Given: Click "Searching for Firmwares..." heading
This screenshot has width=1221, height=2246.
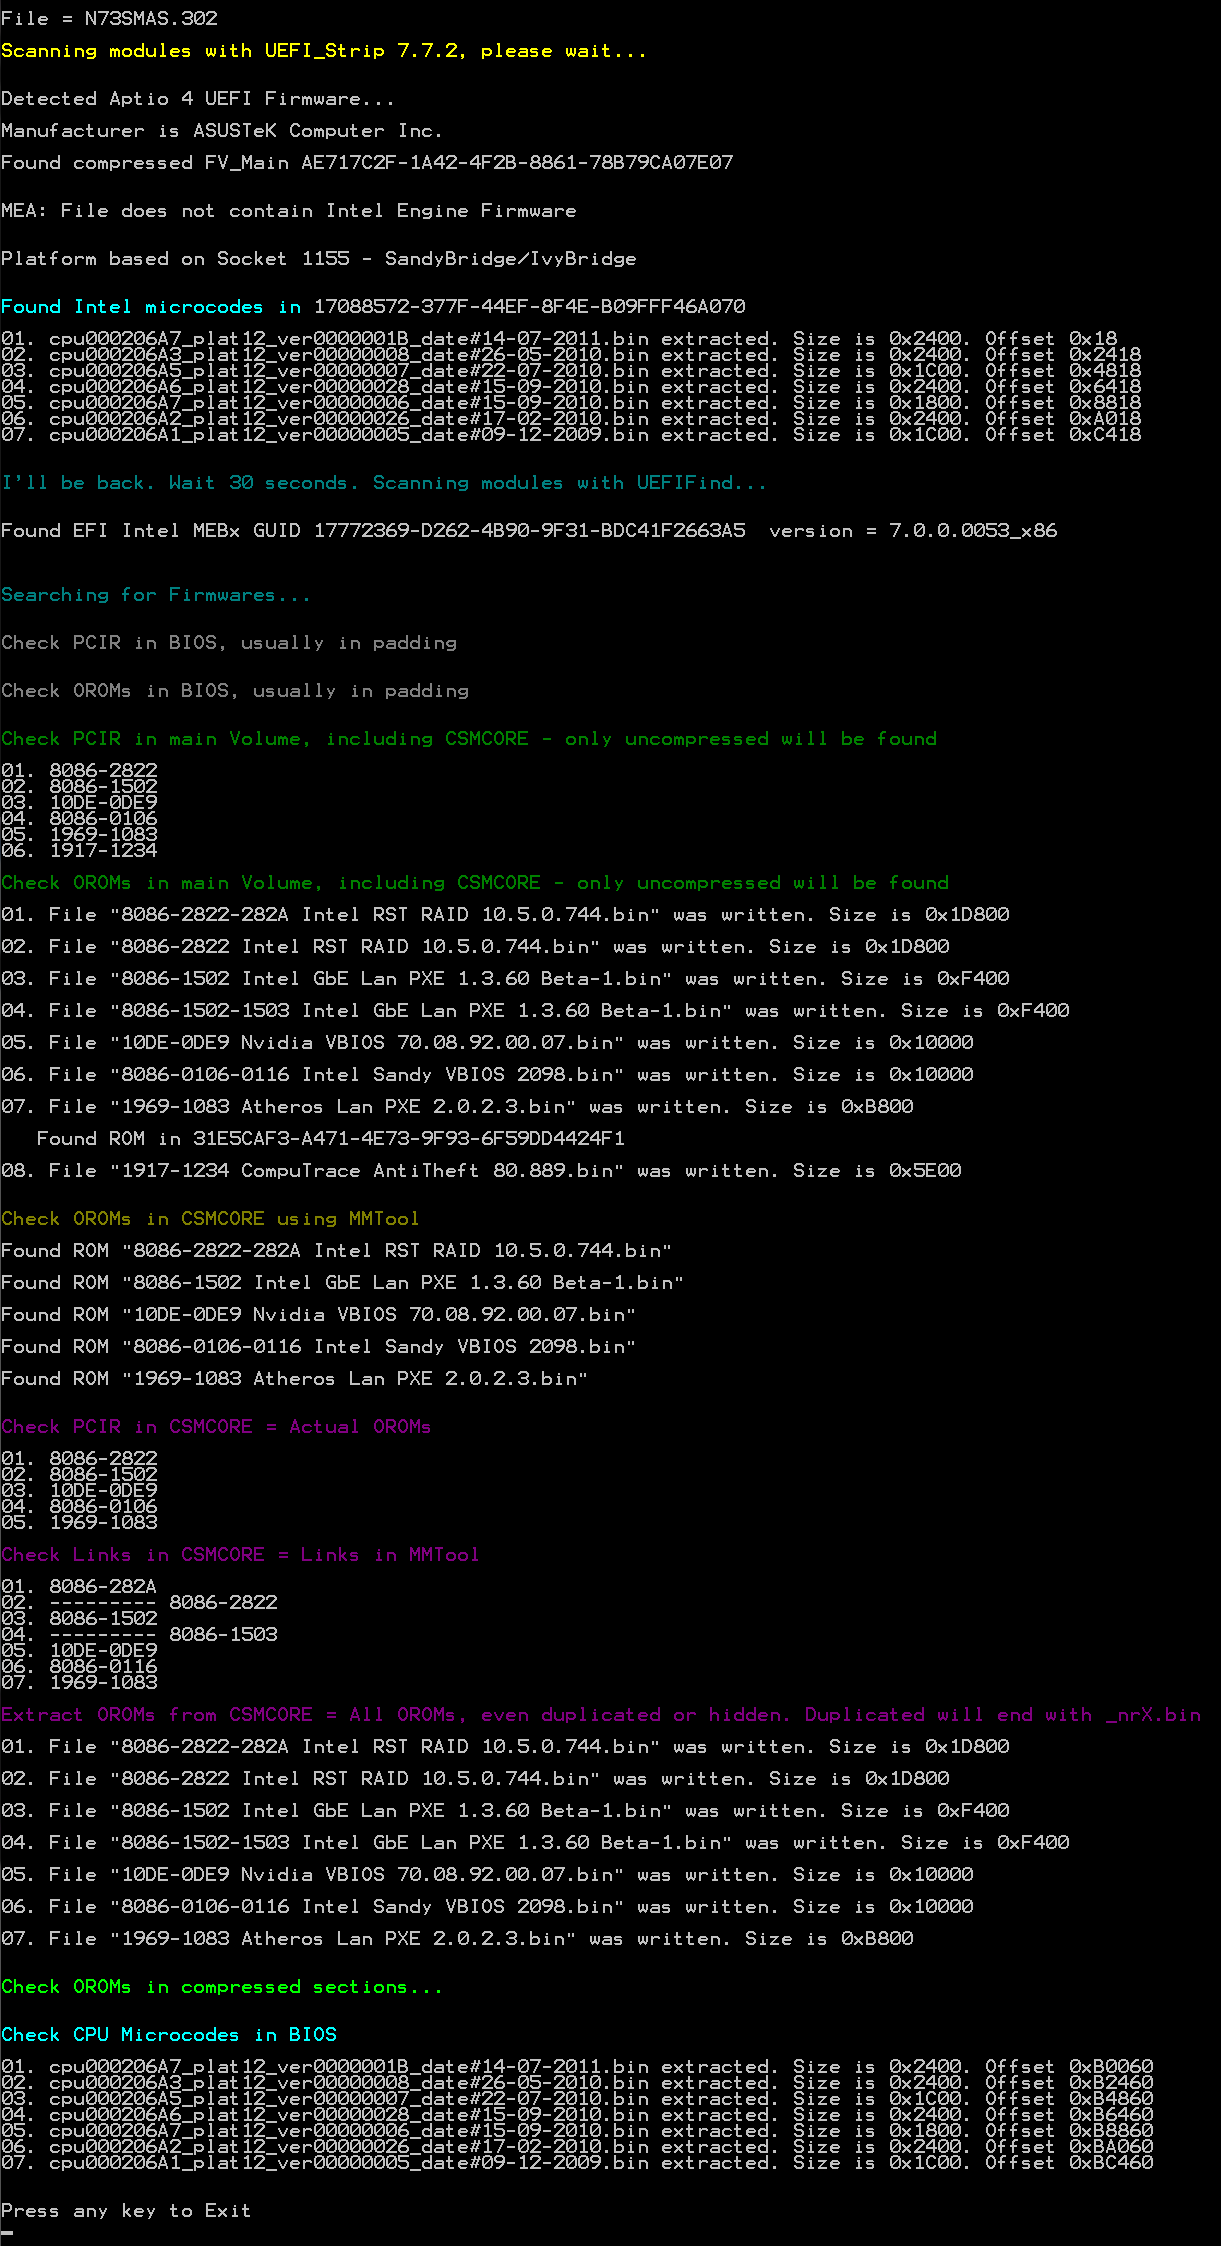Looking at the screenshot, I should click(156, 595).
